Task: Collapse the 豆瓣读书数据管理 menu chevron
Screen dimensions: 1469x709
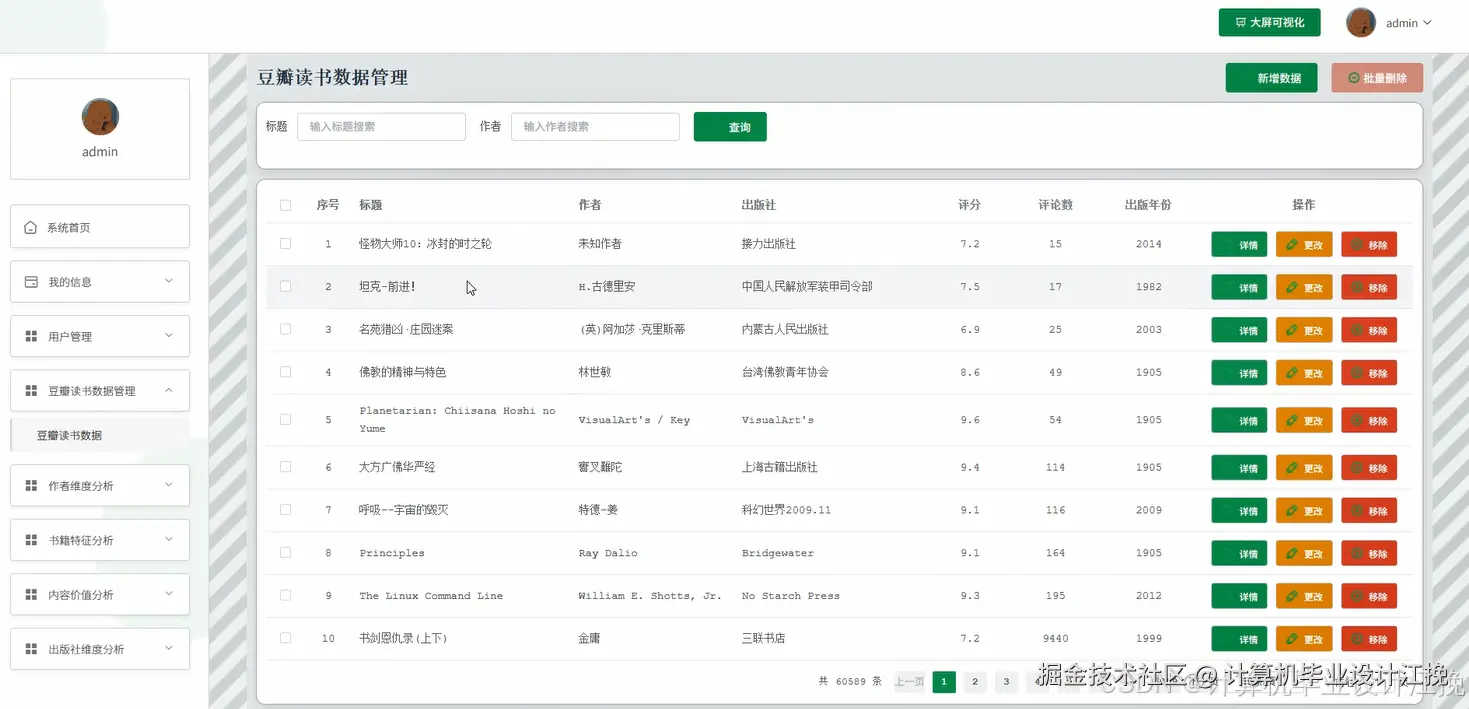Action: click(168, 390)
